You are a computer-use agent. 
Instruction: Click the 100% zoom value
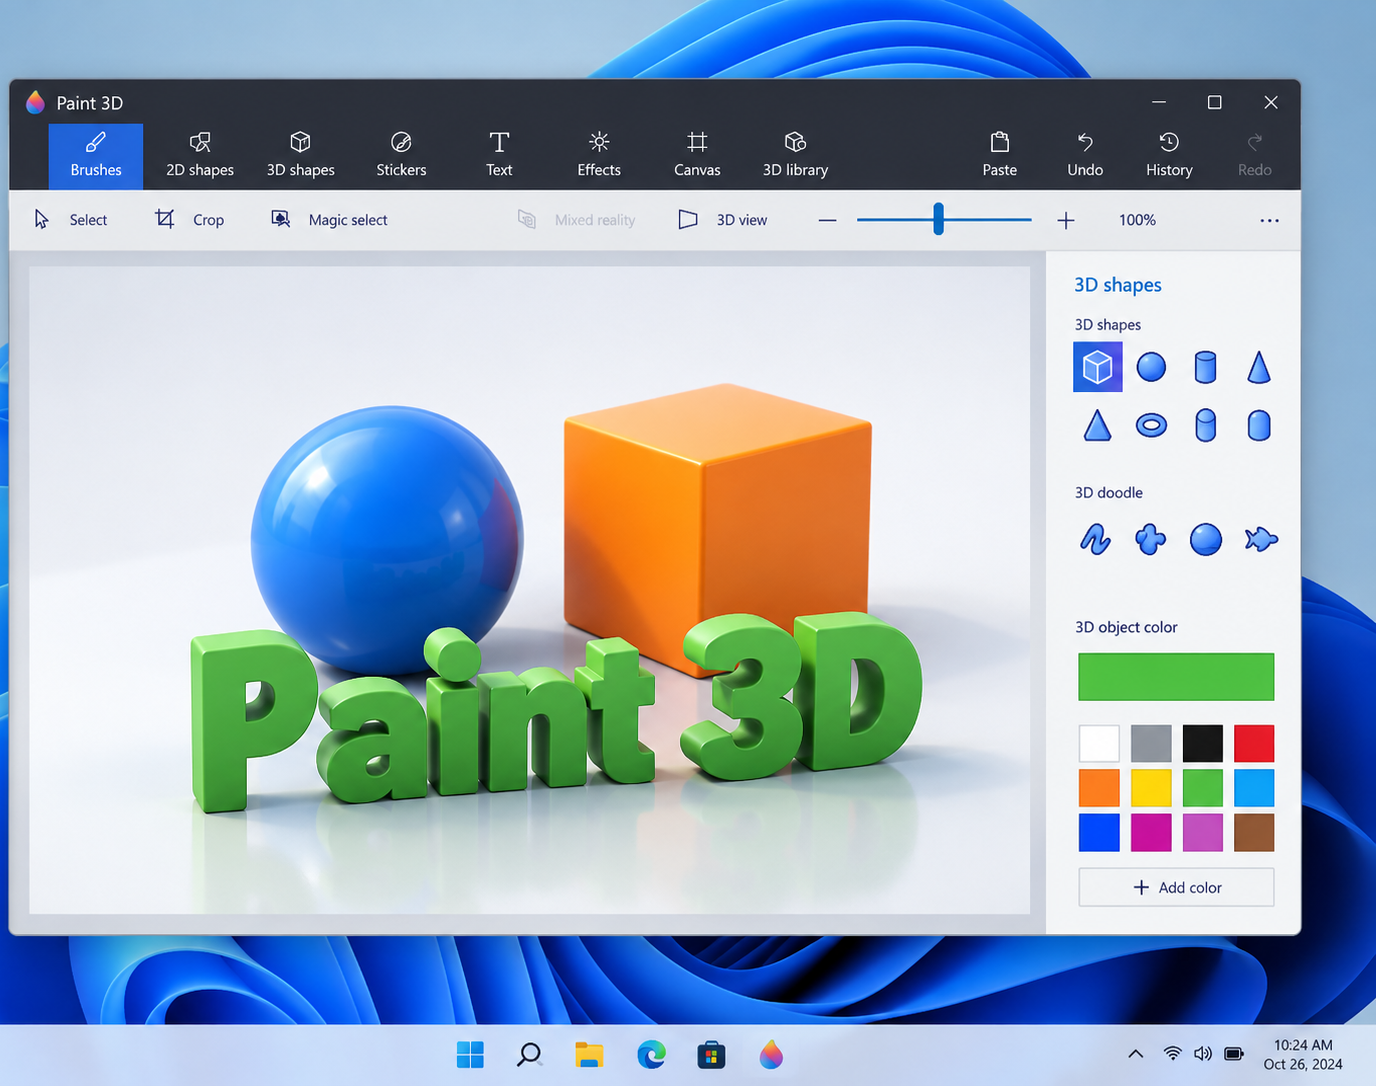click(1137, 220)
